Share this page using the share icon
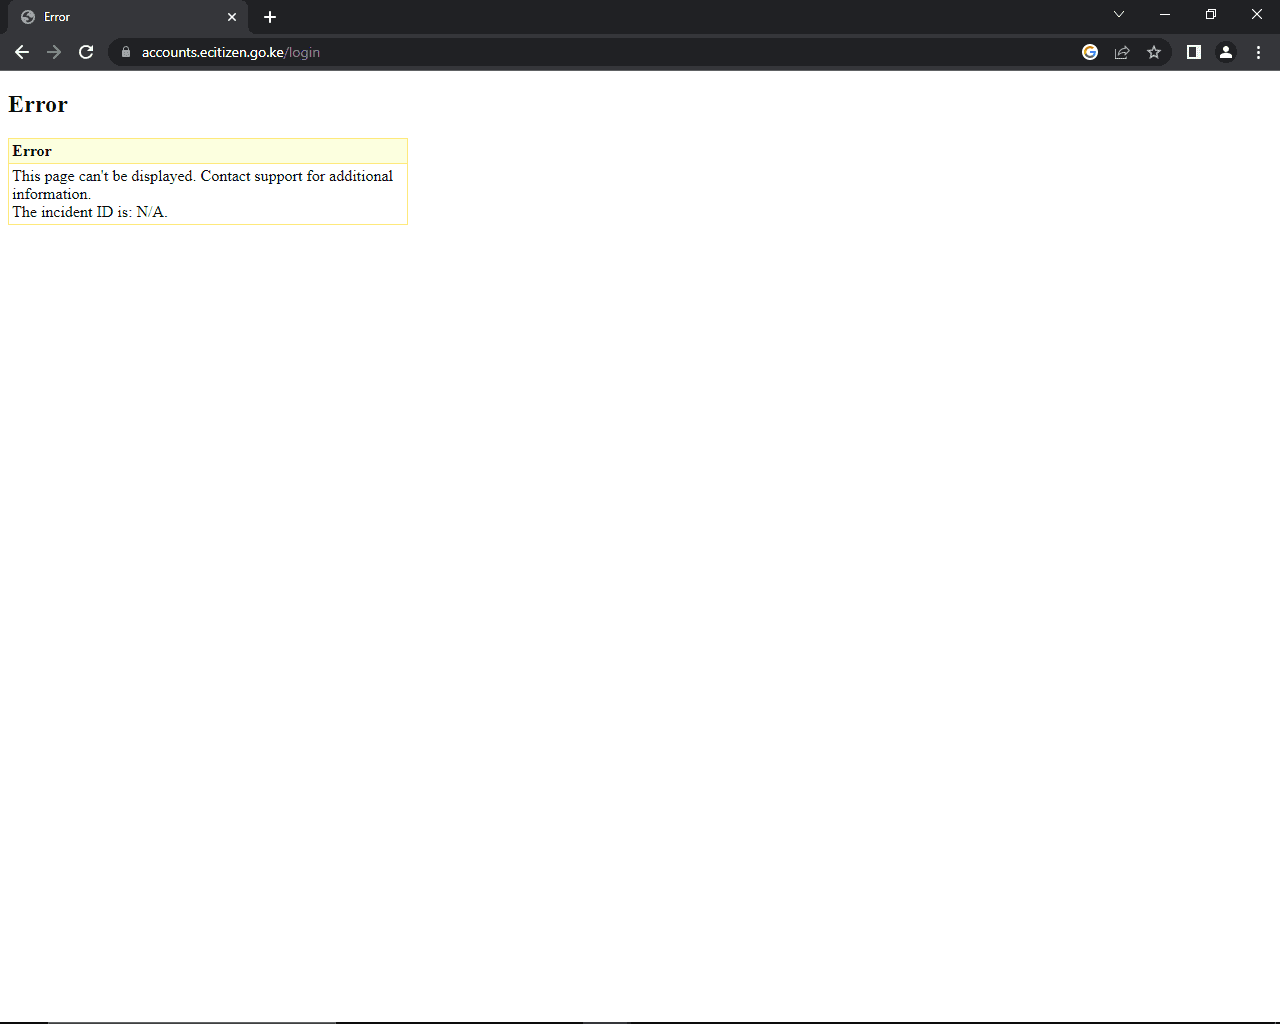The image size is (1280, 1024). tap(1122, 52)
